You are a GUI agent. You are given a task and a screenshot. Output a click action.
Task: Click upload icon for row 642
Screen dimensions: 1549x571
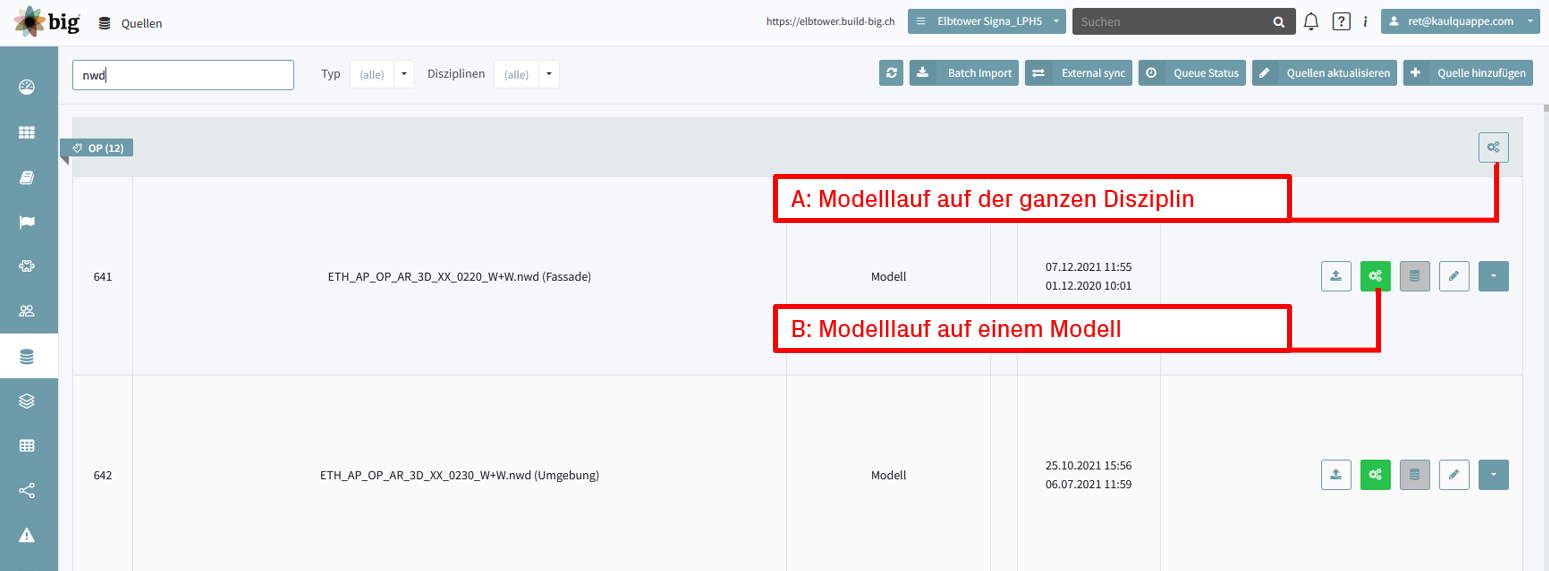coord(1336,475)
